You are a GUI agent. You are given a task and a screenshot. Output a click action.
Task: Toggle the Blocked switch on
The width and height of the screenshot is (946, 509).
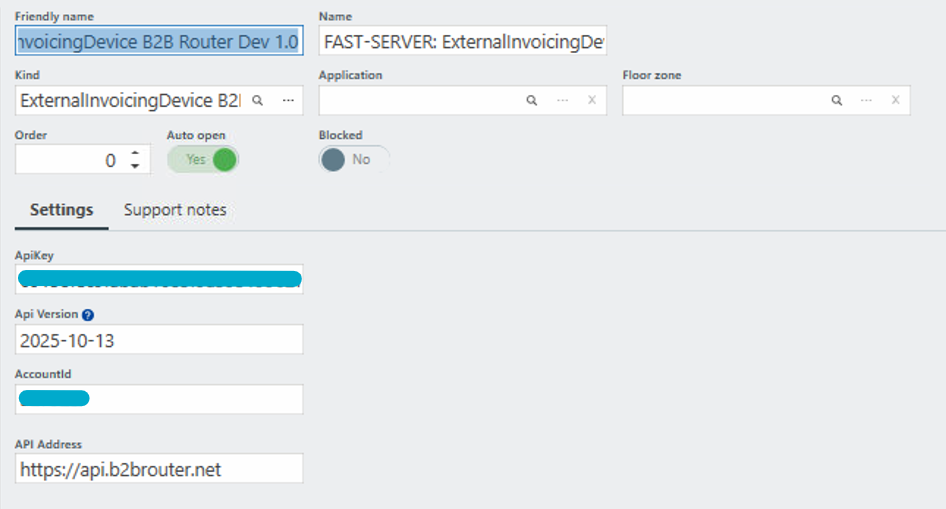pyautogui.click(x=354, y=160)
